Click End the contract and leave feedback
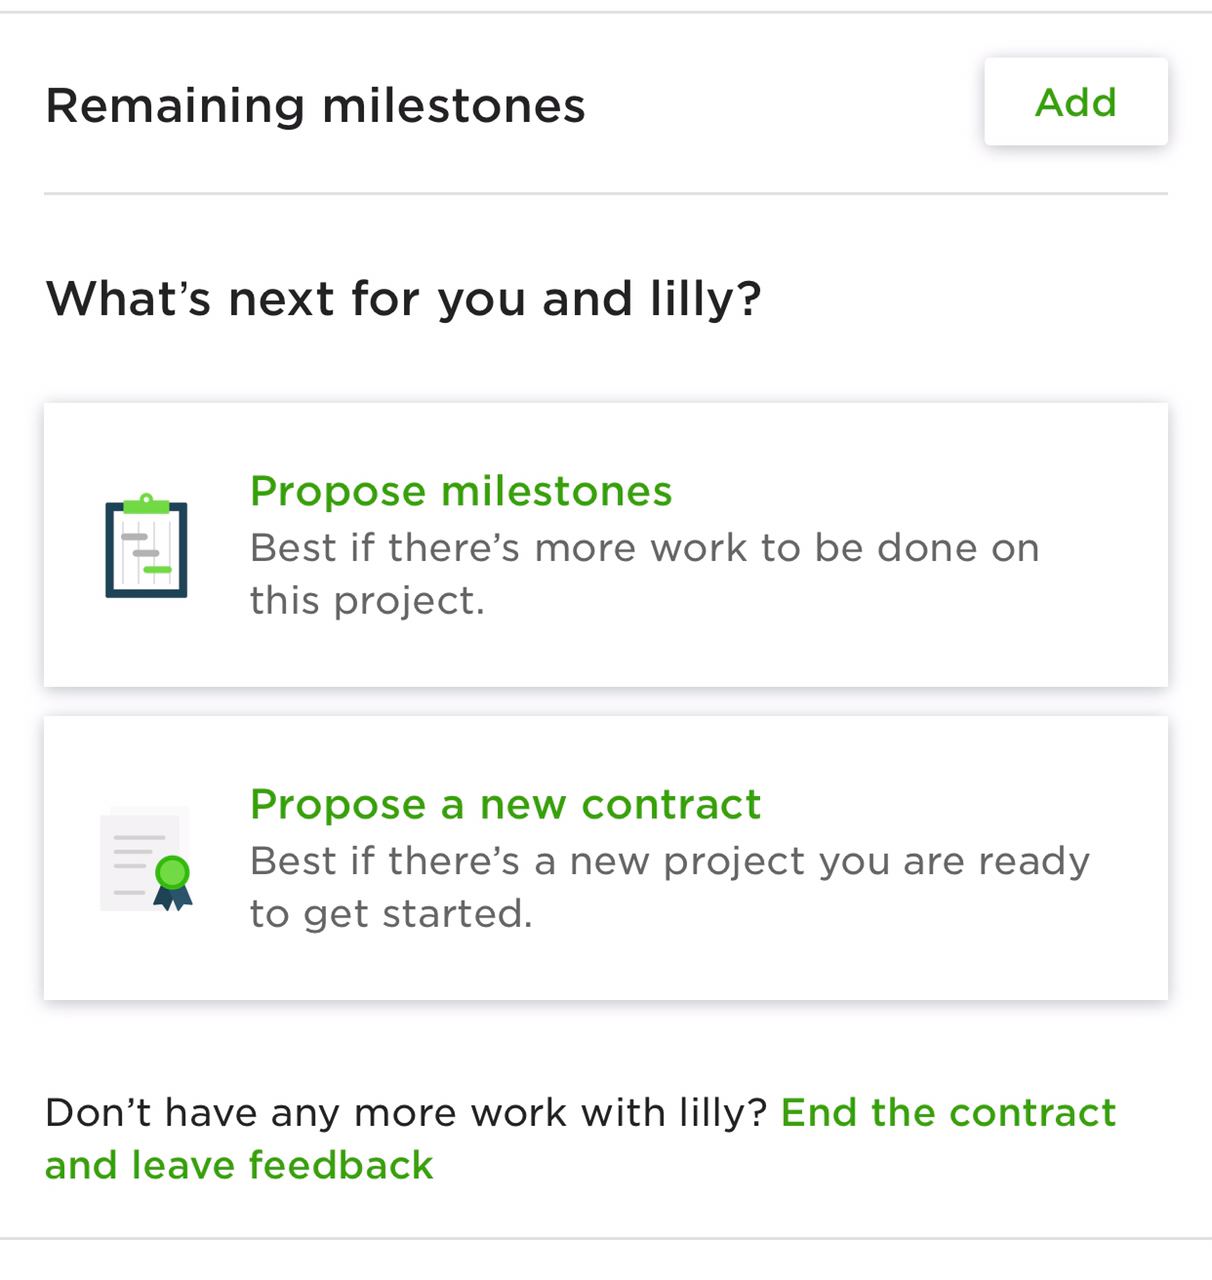This screenshot has width=1212, height=1280. (580, 1139)
